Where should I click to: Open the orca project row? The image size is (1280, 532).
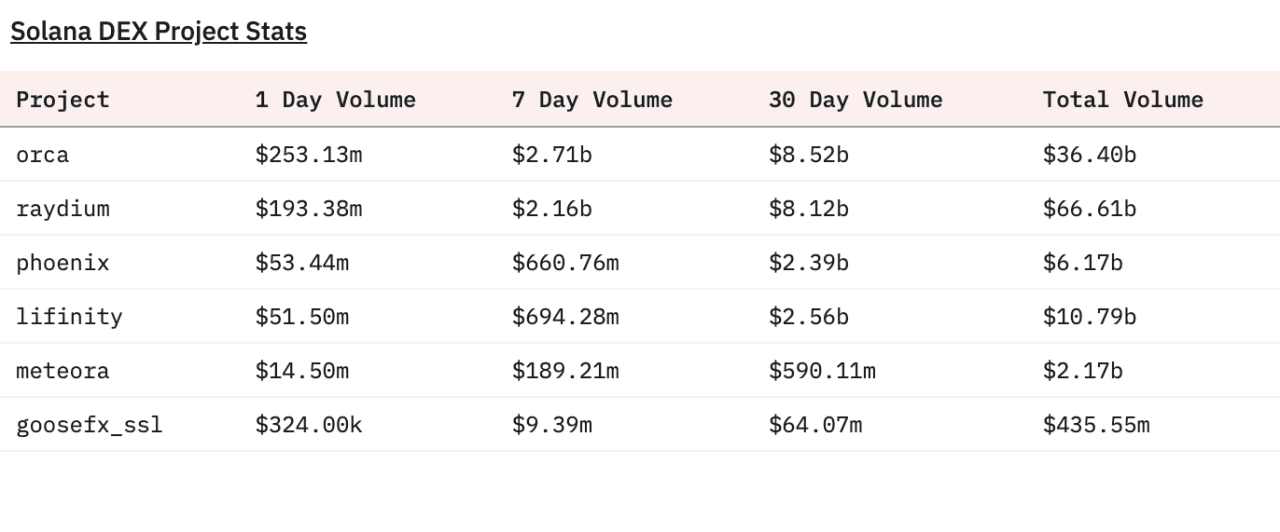[43, 155]
